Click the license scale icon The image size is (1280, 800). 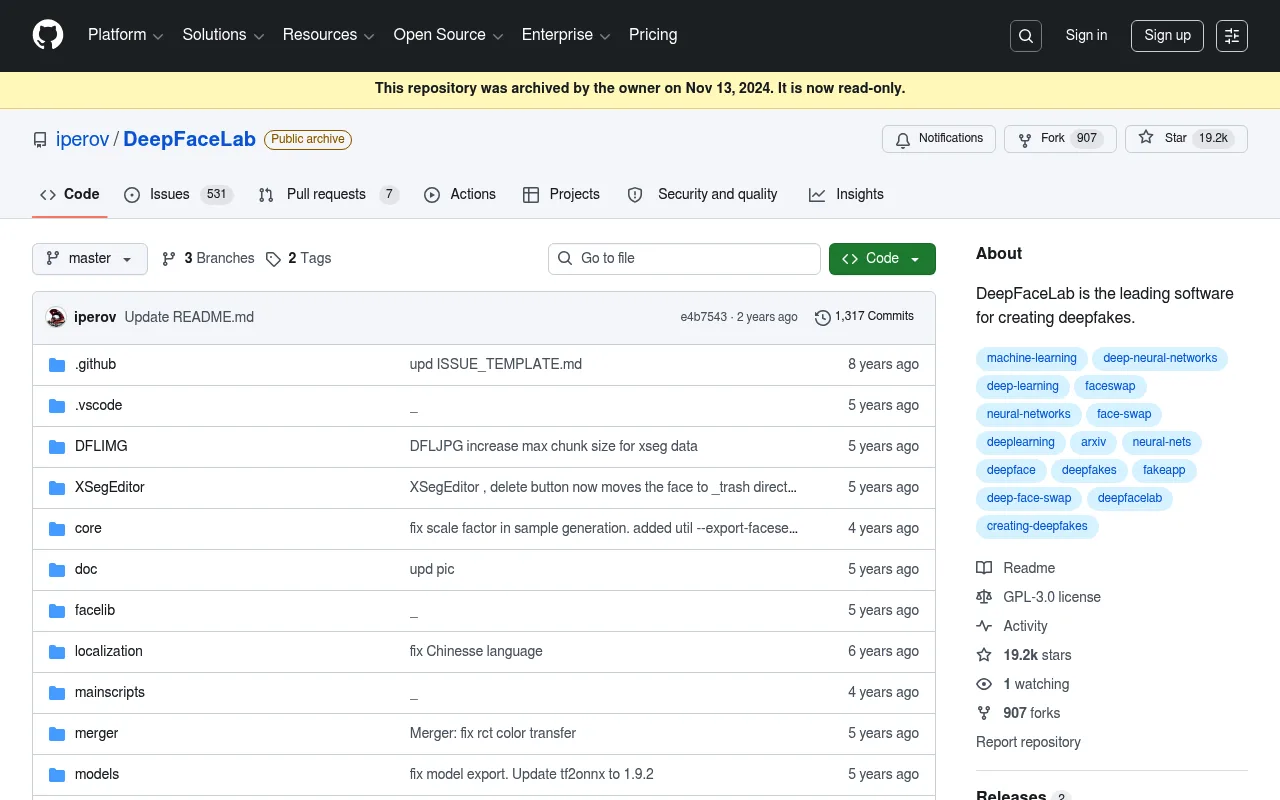click(984, 597)
